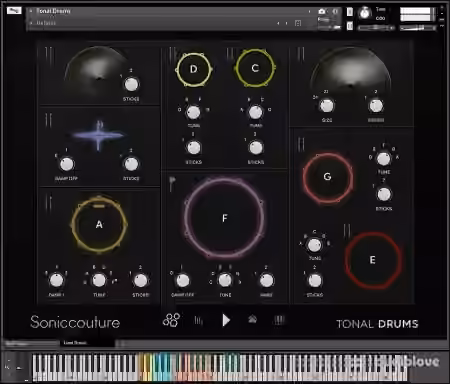Select the previous preset arrow
This screenshot has height=384, width=450.
[x=278, y=23]
